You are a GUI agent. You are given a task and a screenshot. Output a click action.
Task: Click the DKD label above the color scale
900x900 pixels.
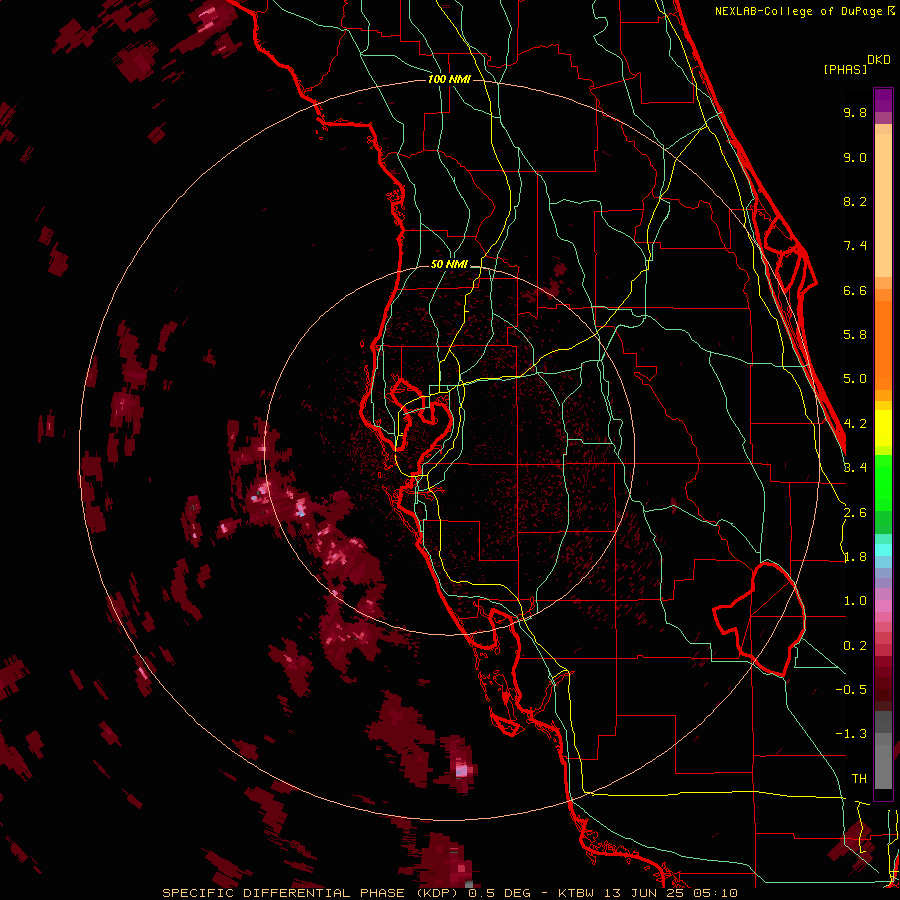878,60
